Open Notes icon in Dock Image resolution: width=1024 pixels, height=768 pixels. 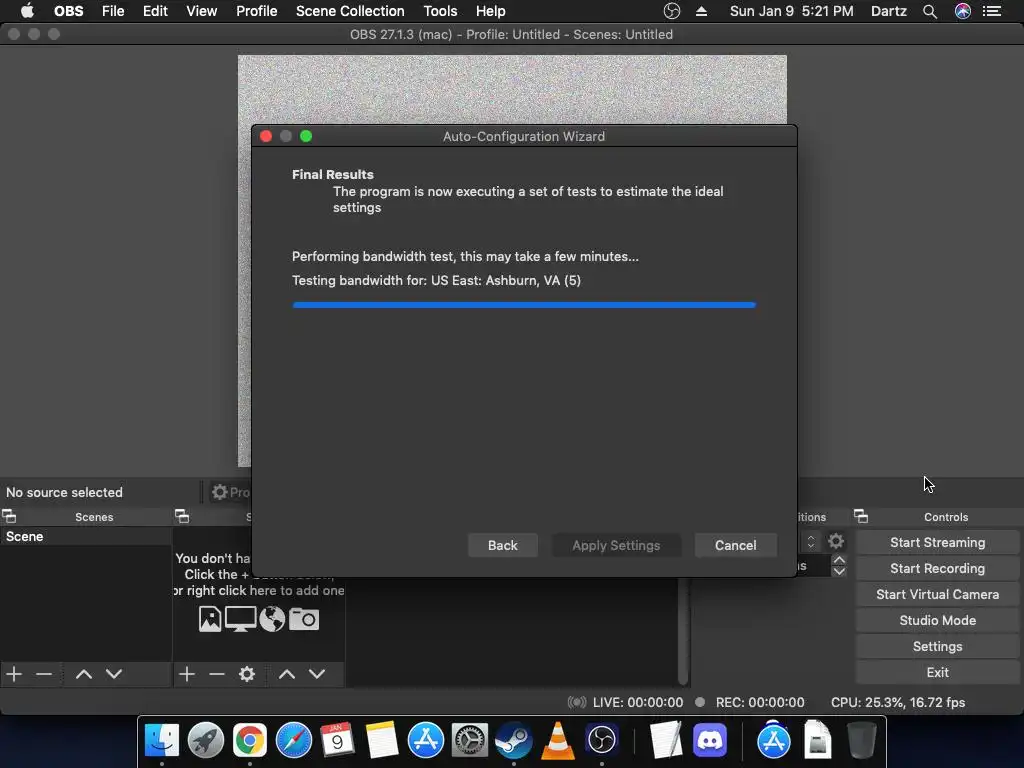pos(381,740)
